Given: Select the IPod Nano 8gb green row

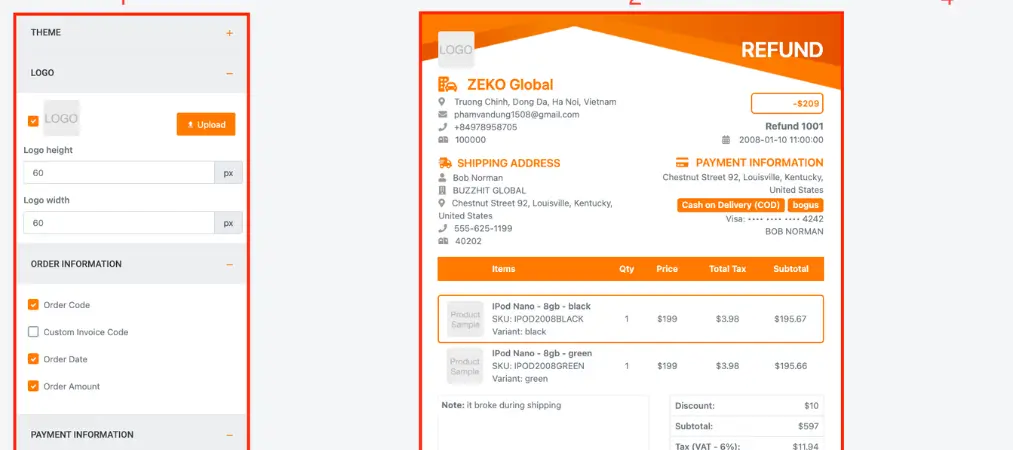Looking at the screenshot, I should point(631,366).
